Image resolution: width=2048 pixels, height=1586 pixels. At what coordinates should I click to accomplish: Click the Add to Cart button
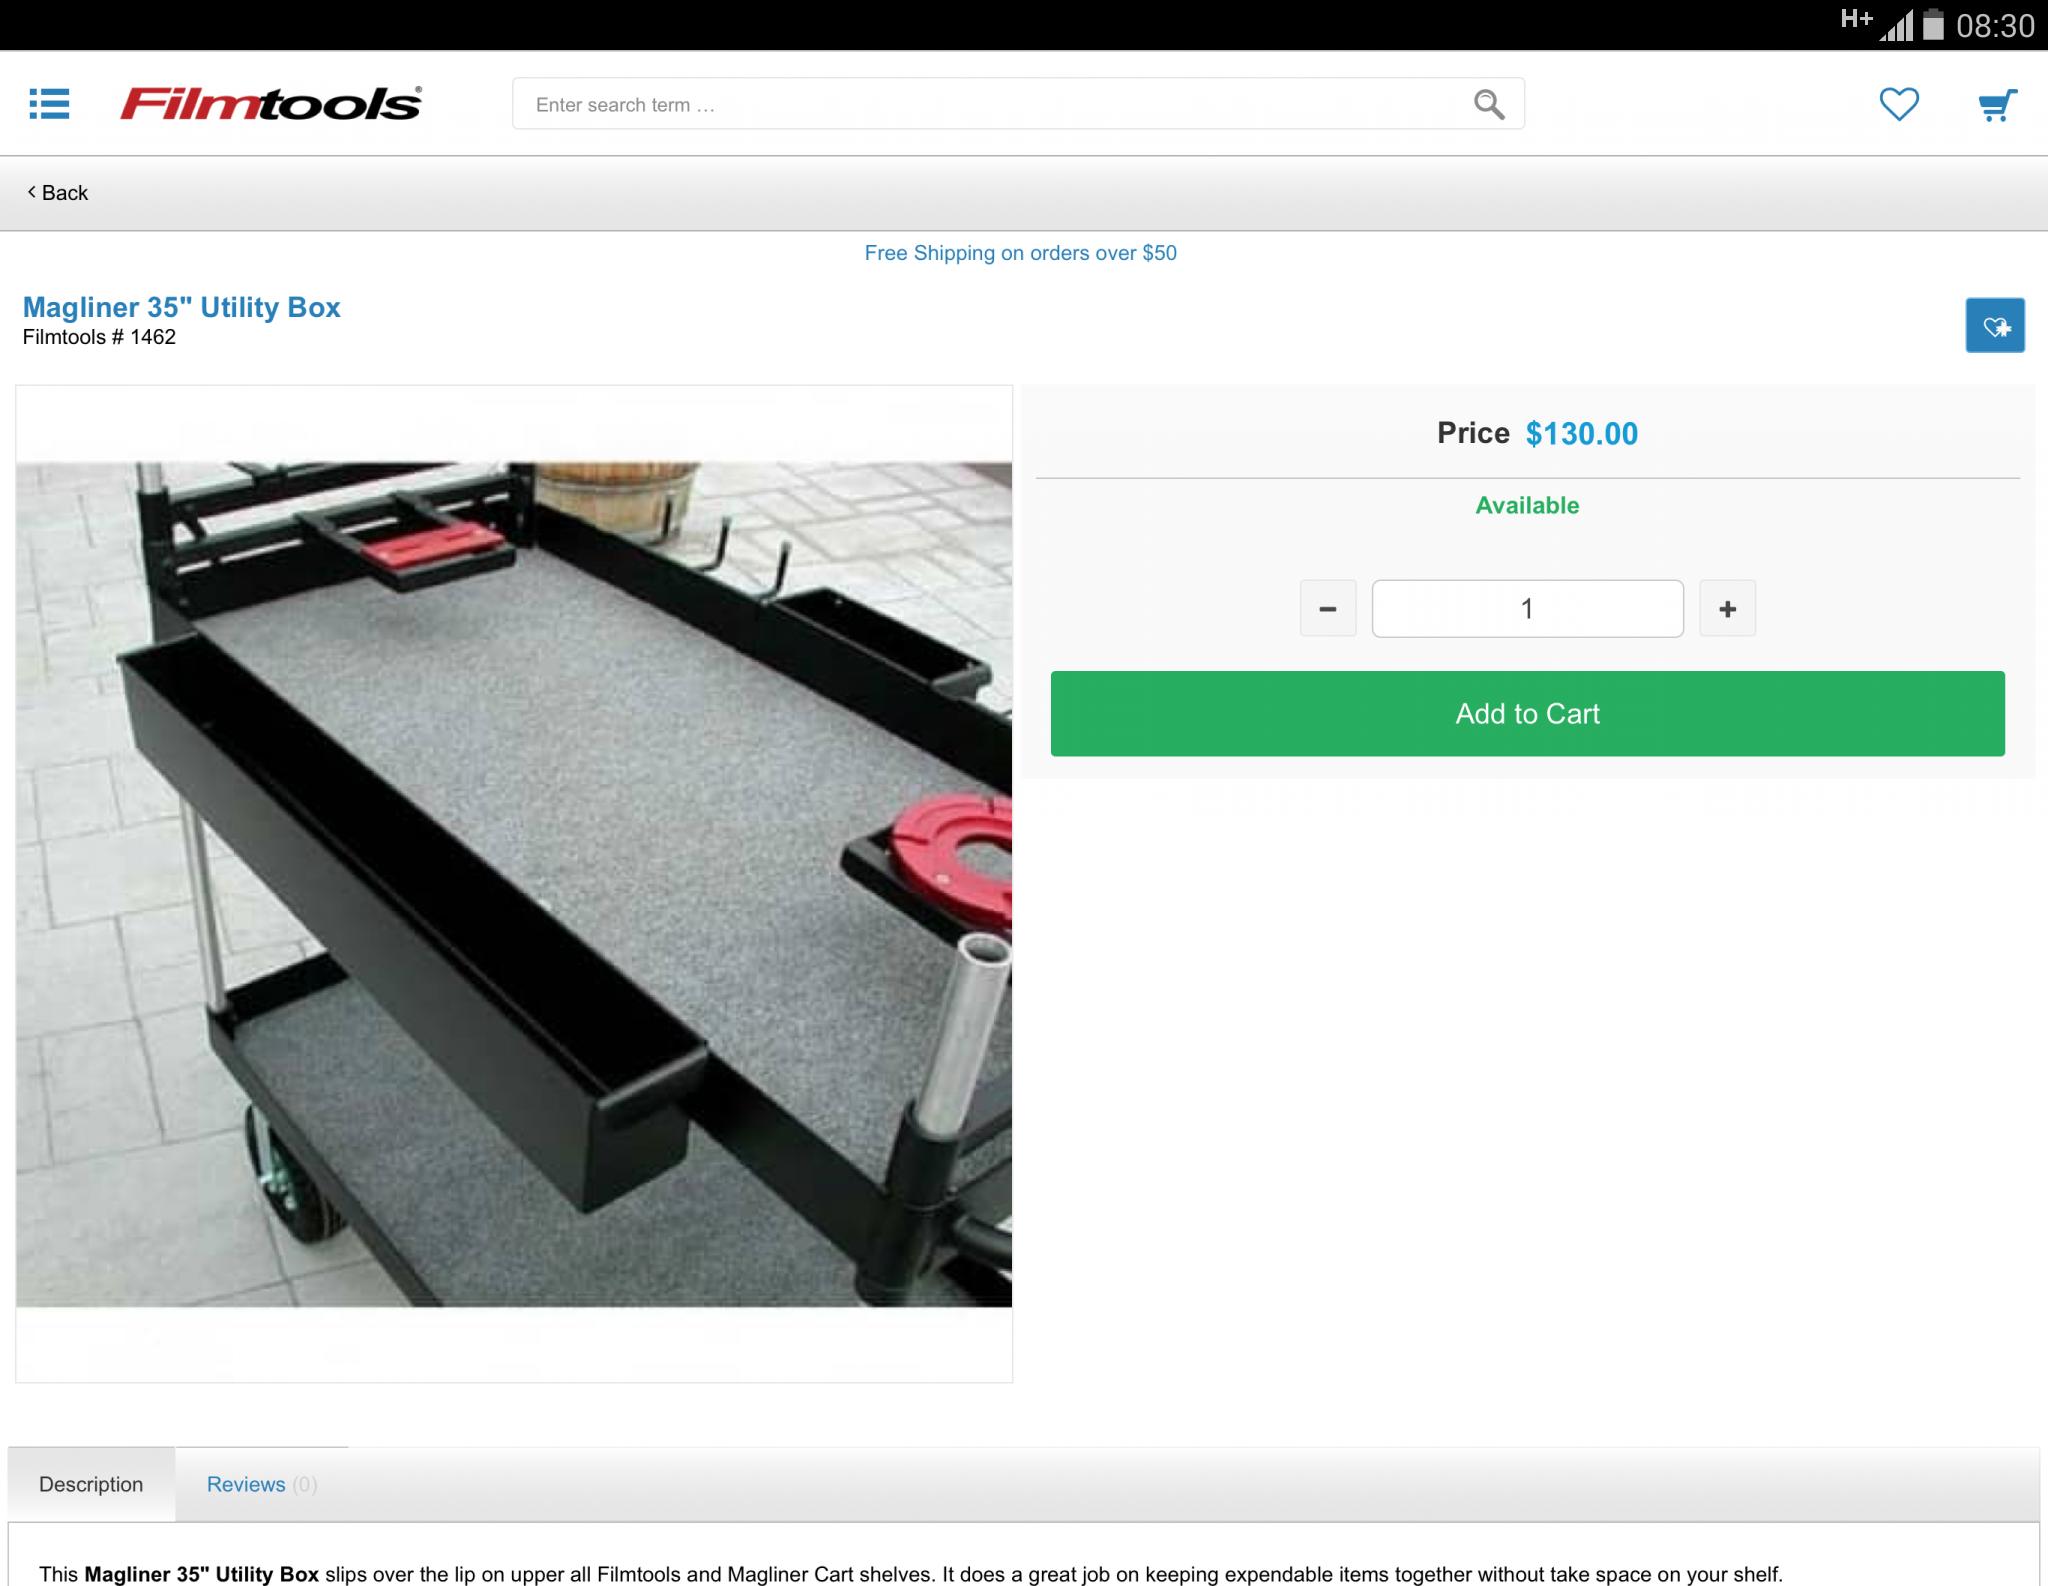[x=1527, y=713]
